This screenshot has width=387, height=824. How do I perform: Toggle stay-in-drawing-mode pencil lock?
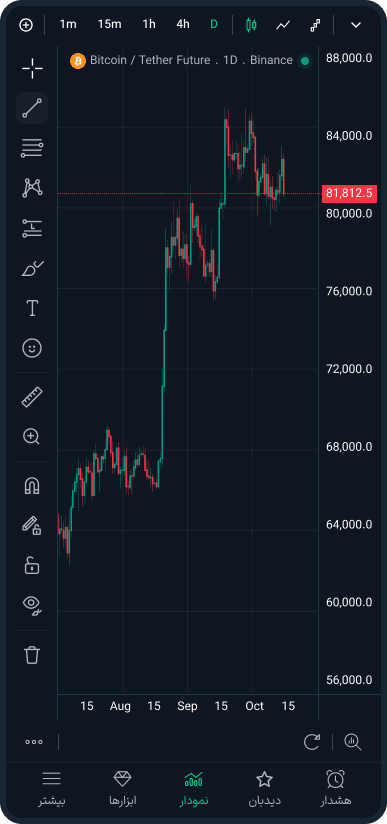point(32,525)
